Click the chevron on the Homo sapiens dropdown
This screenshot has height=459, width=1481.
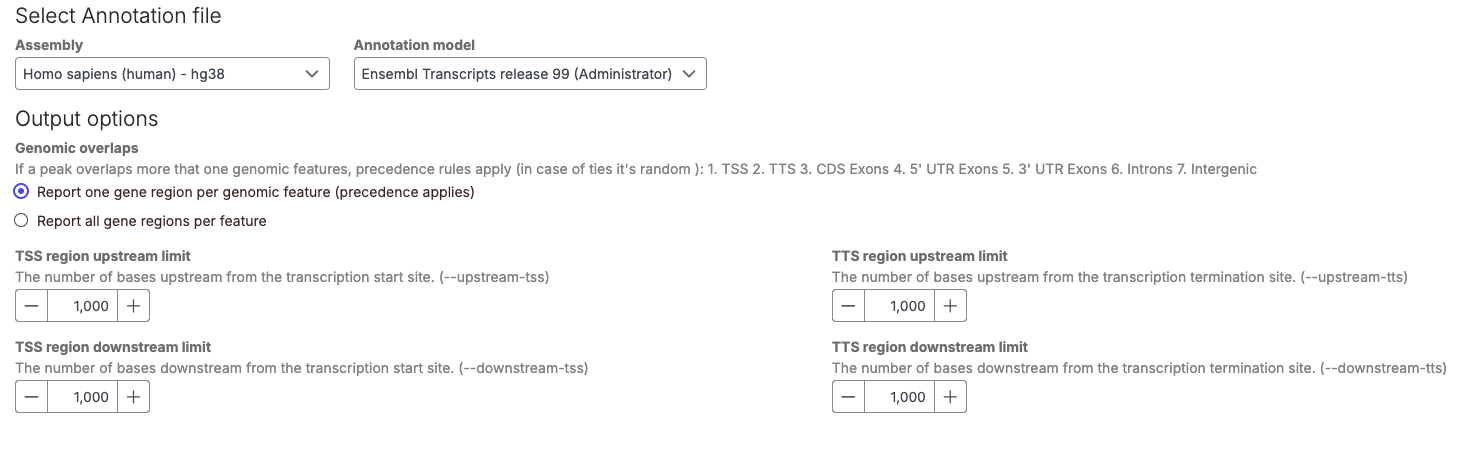coord(311,74)
